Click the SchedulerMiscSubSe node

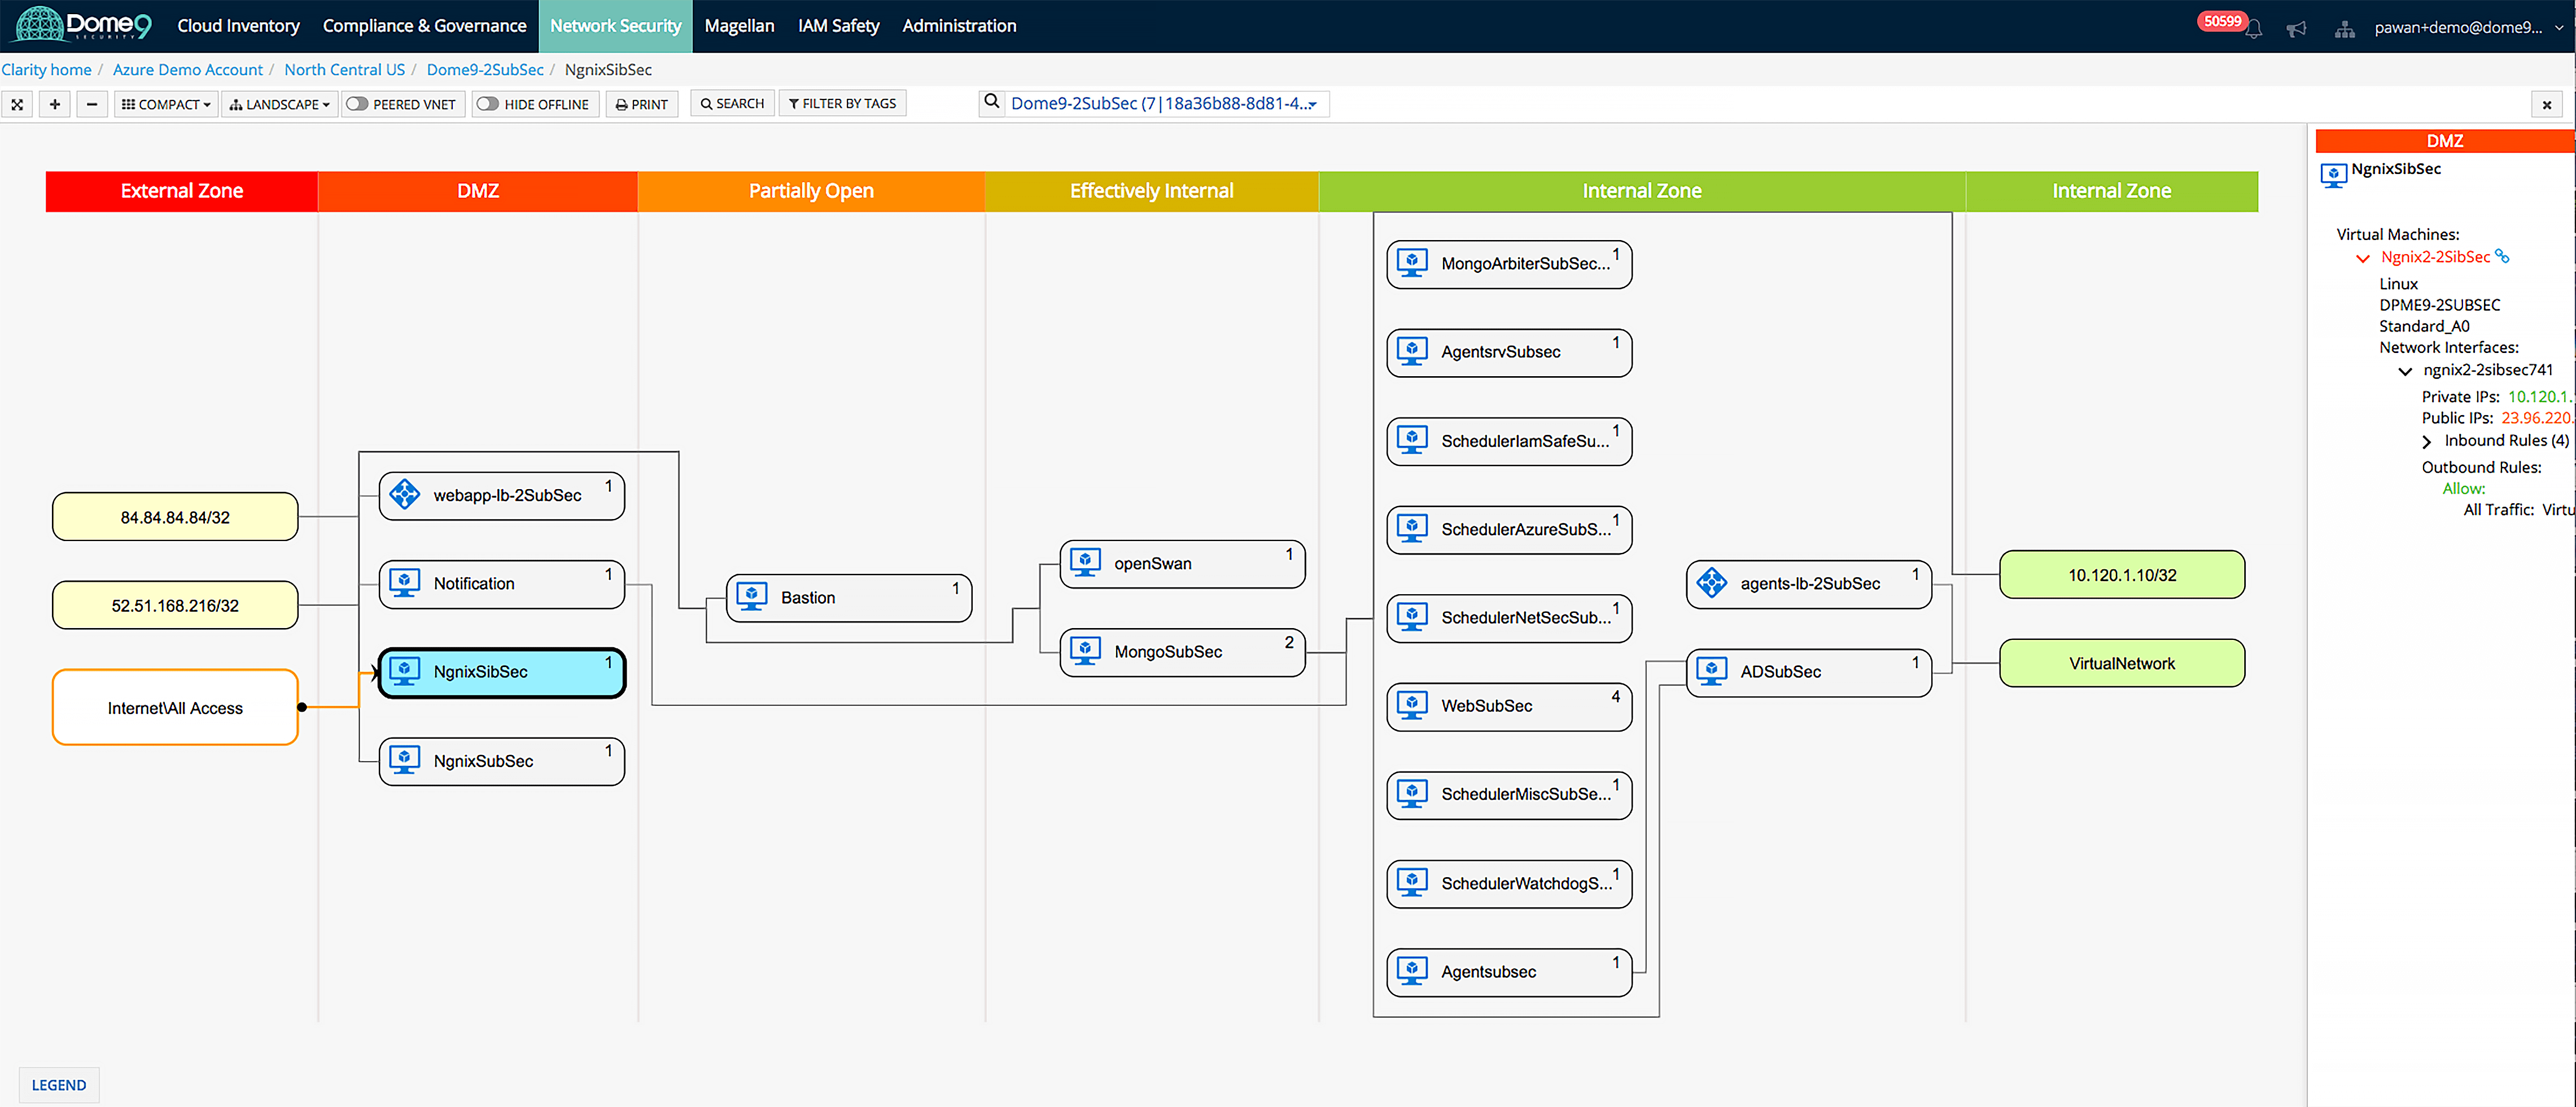(1509, 794)
